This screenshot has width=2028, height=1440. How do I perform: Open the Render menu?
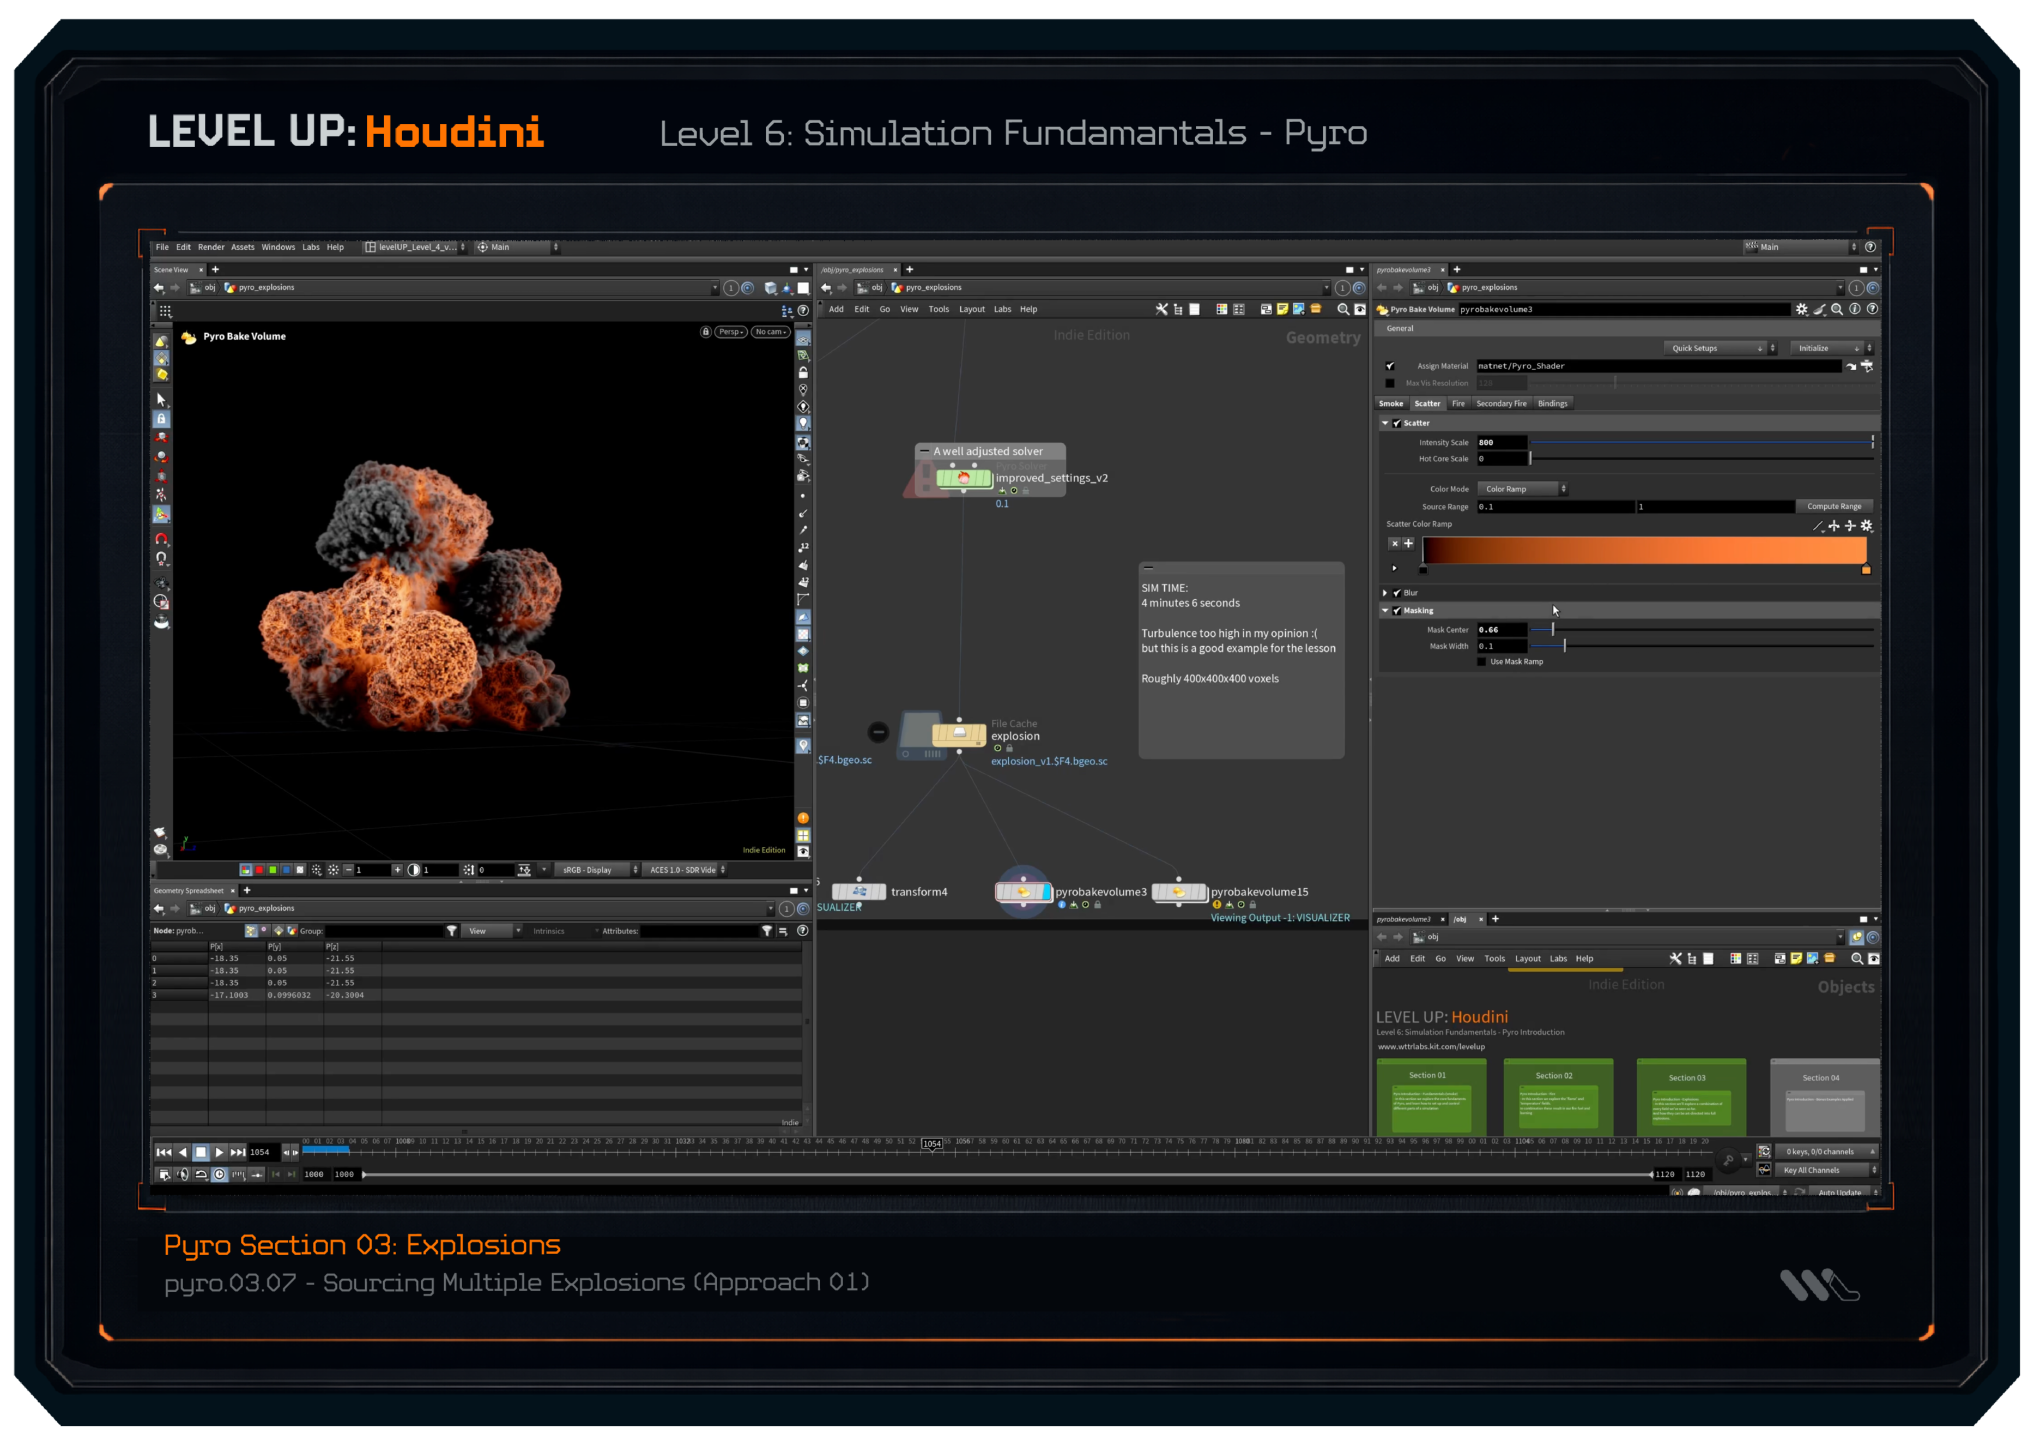click(210, 247)
